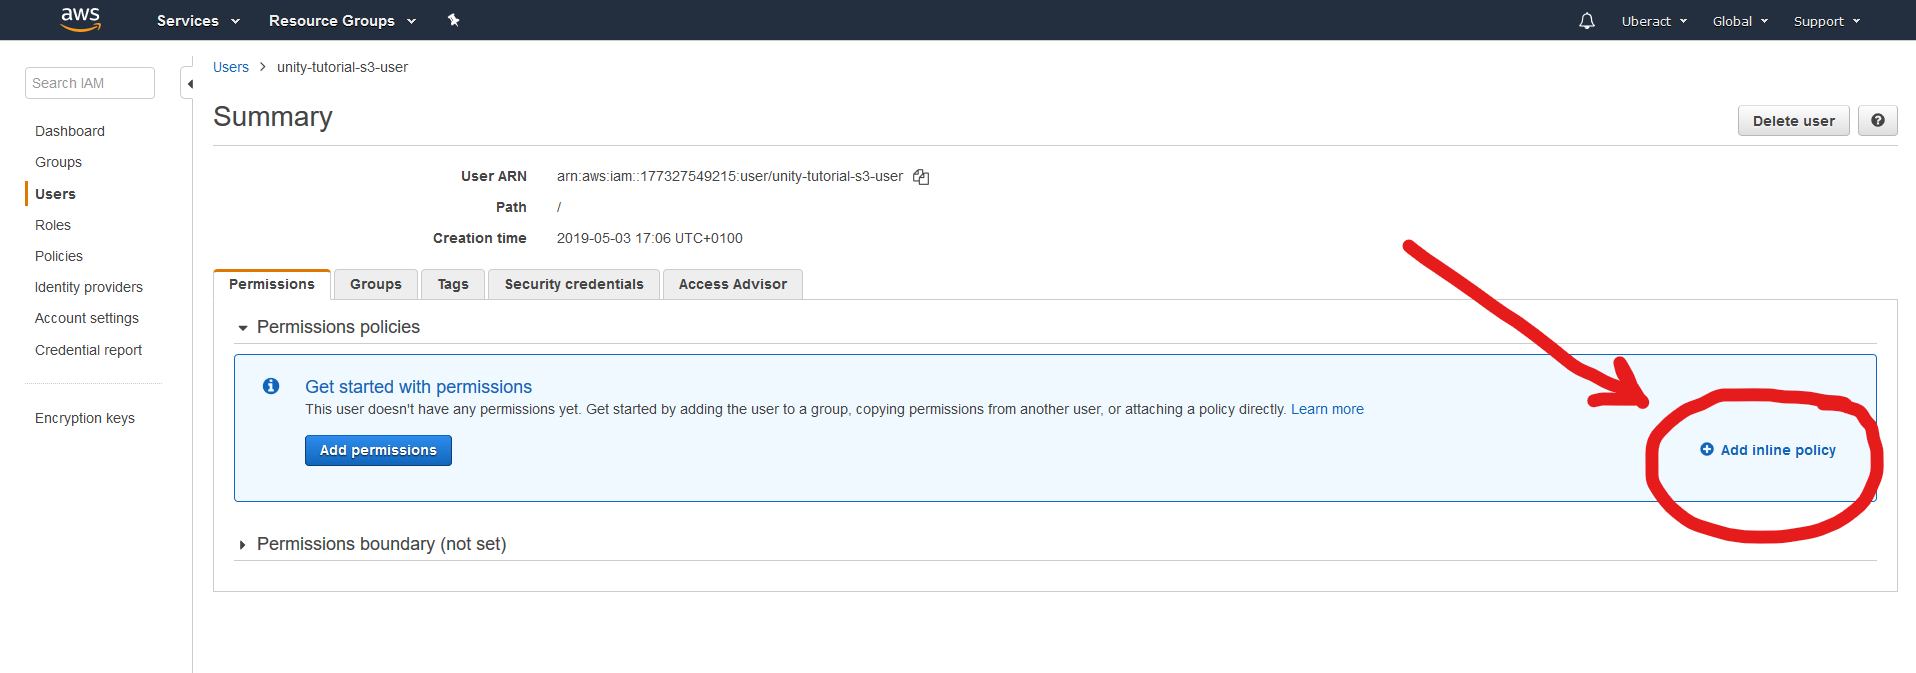The height and width of the screenshot is (673, 1916).
Task: Open the Uberact account menu
Action: (x=1654, y=21)
